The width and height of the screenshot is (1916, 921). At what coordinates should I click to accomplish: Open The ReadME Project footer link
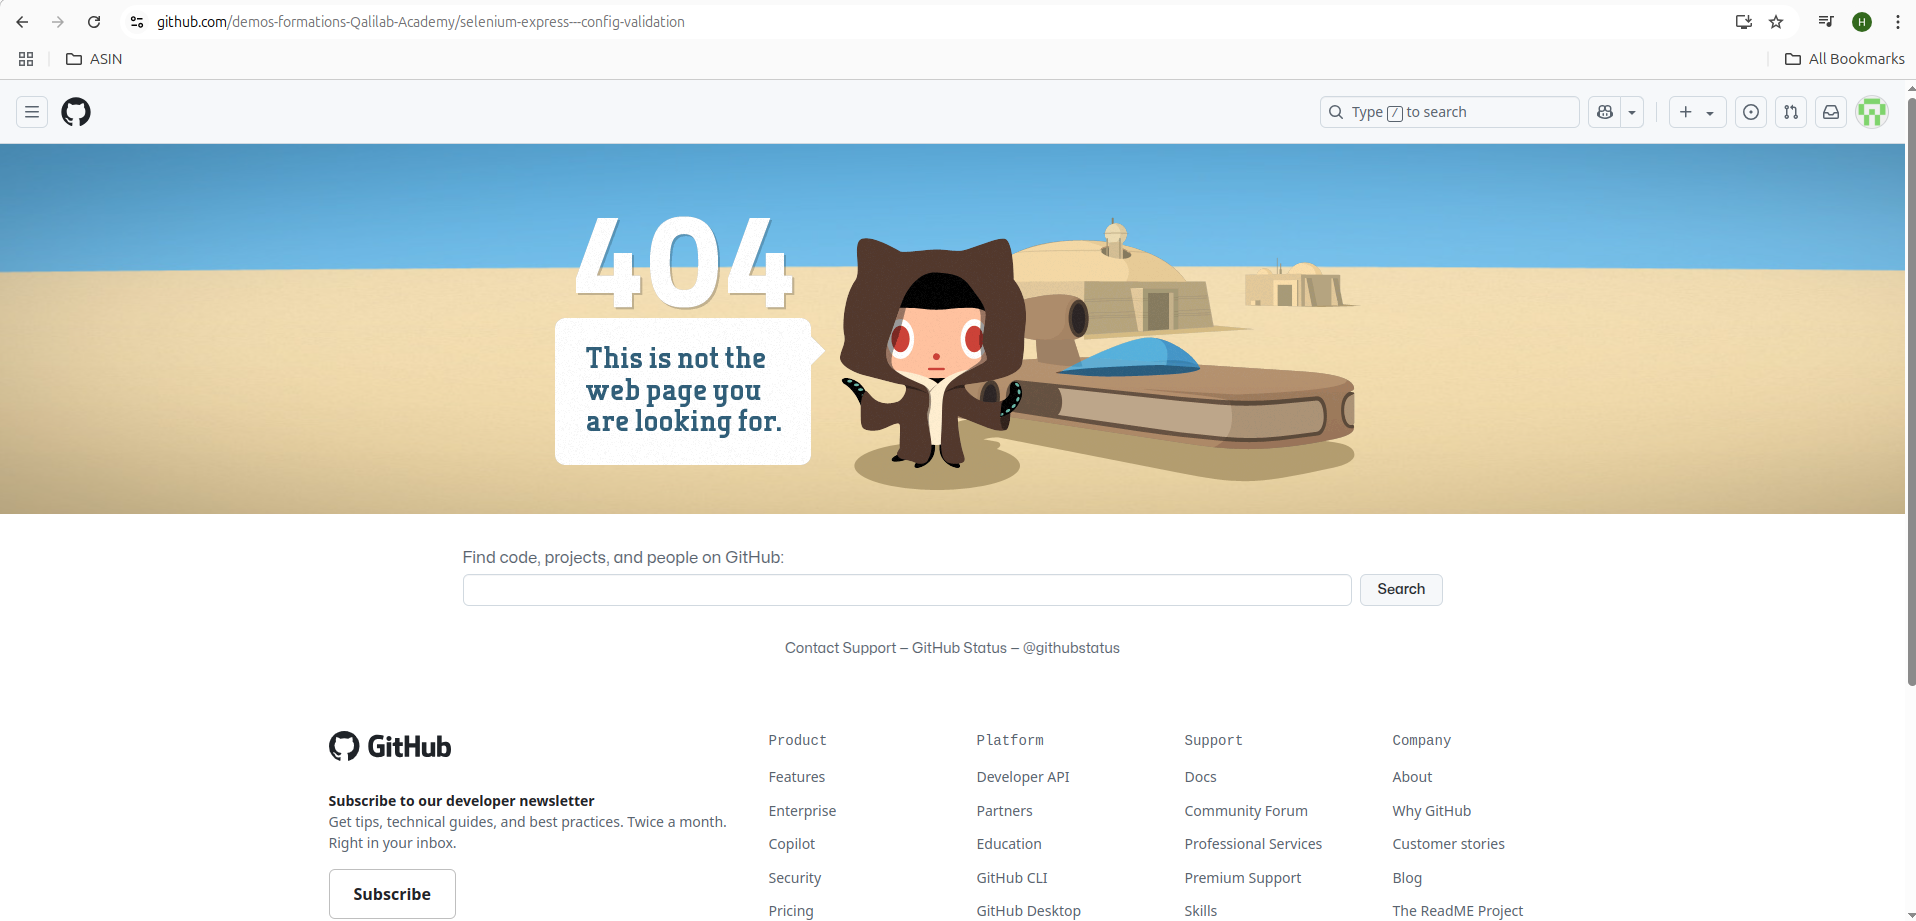1458,911
